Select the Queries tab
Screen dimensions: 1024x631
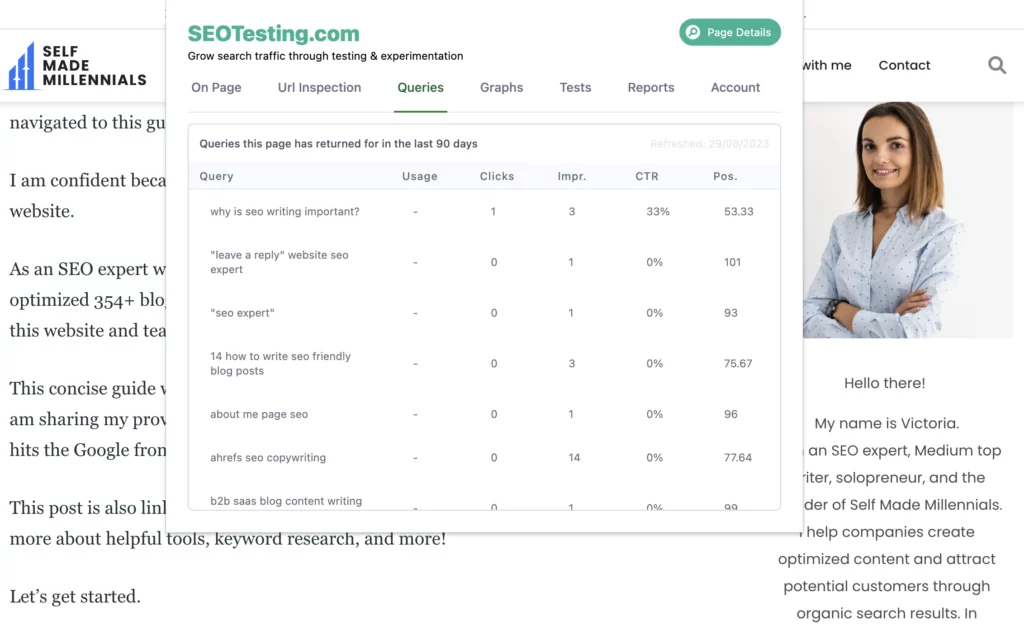(420, 88)
